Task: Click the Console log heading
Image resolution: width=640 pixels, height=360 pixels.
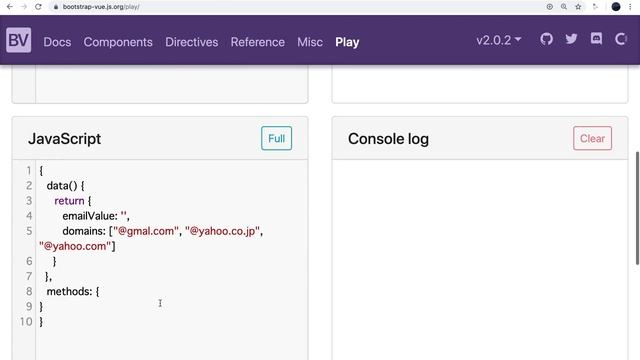Action: click(388, 139)
